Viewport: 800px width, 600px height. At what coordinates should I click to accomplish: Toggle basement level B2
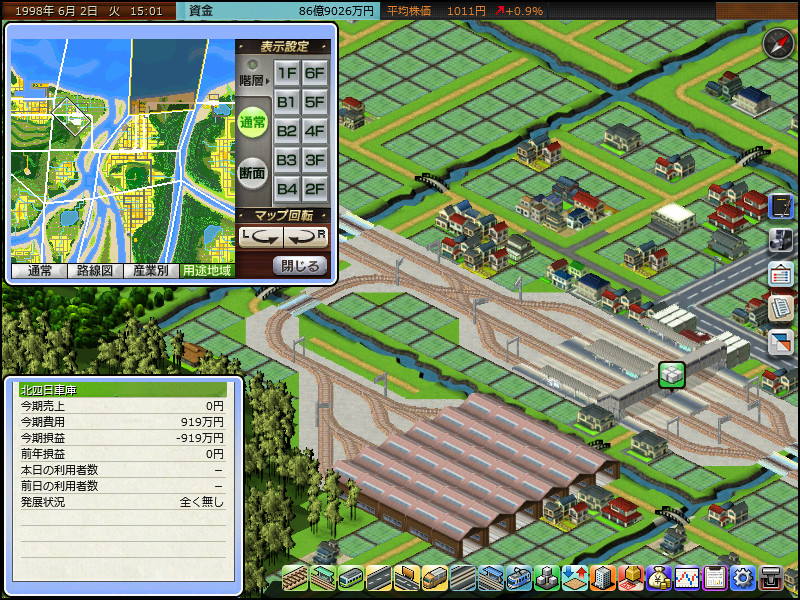point(287,131)
